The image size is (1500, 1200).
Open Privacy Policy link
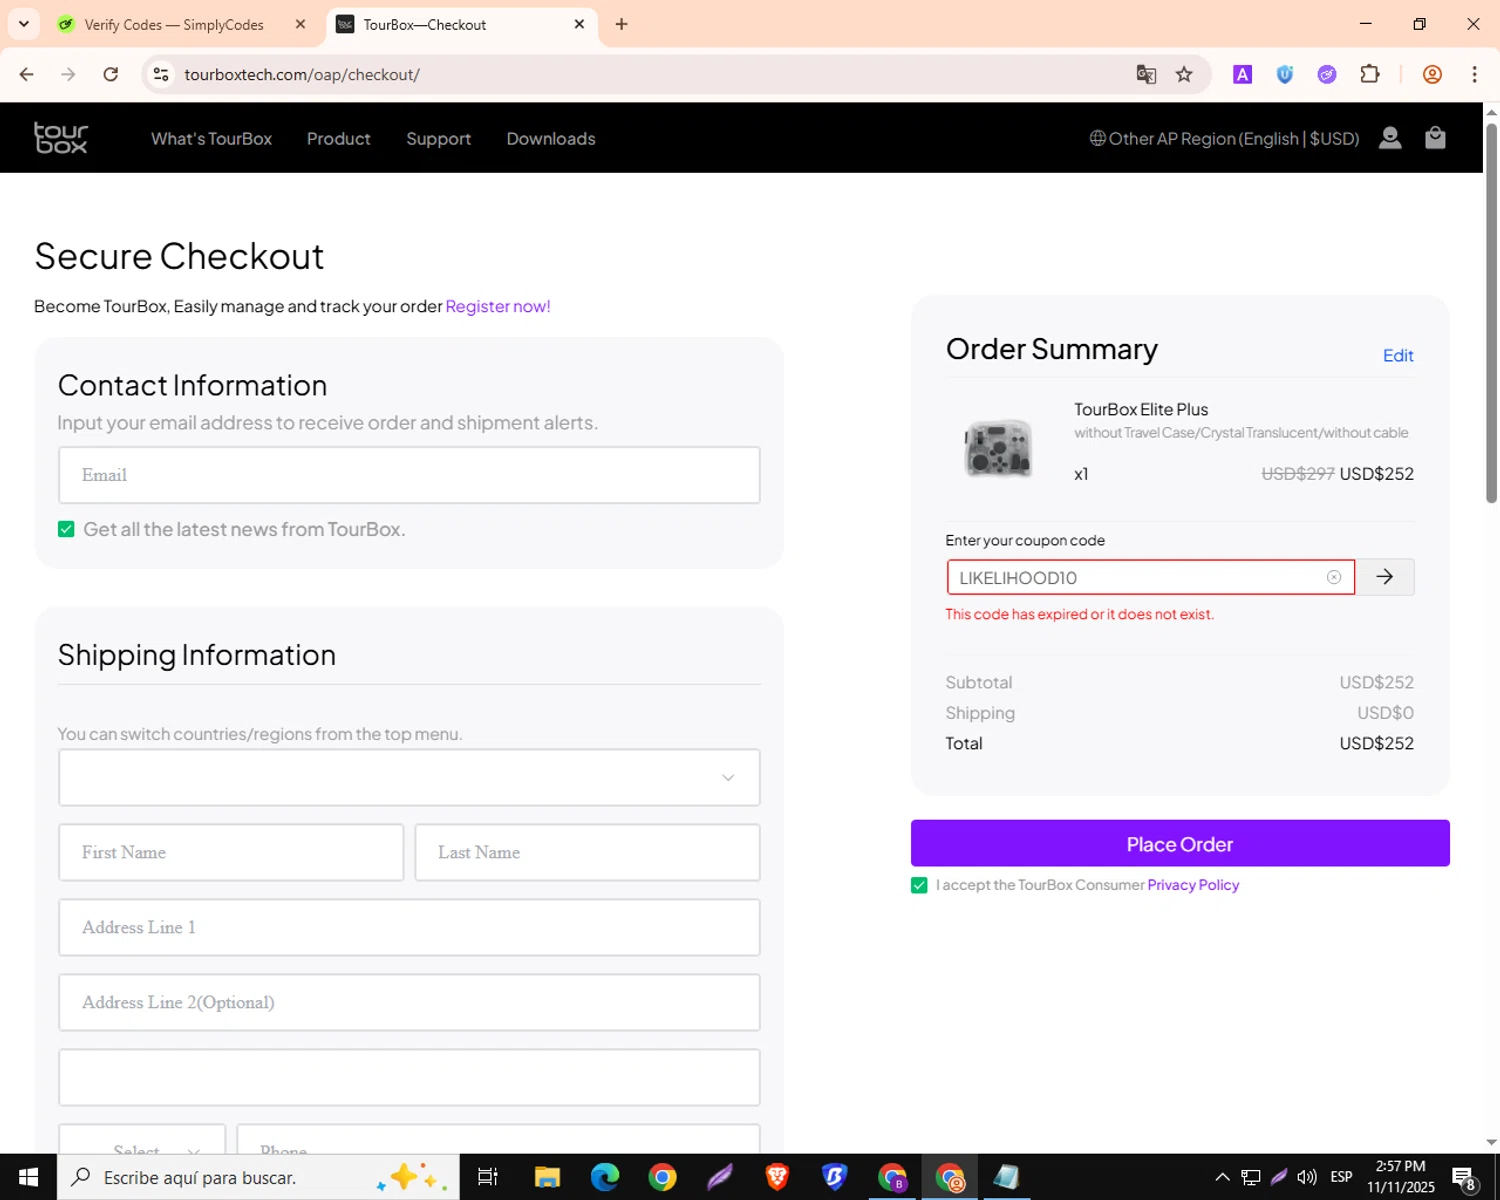[x=1193, y=885]
